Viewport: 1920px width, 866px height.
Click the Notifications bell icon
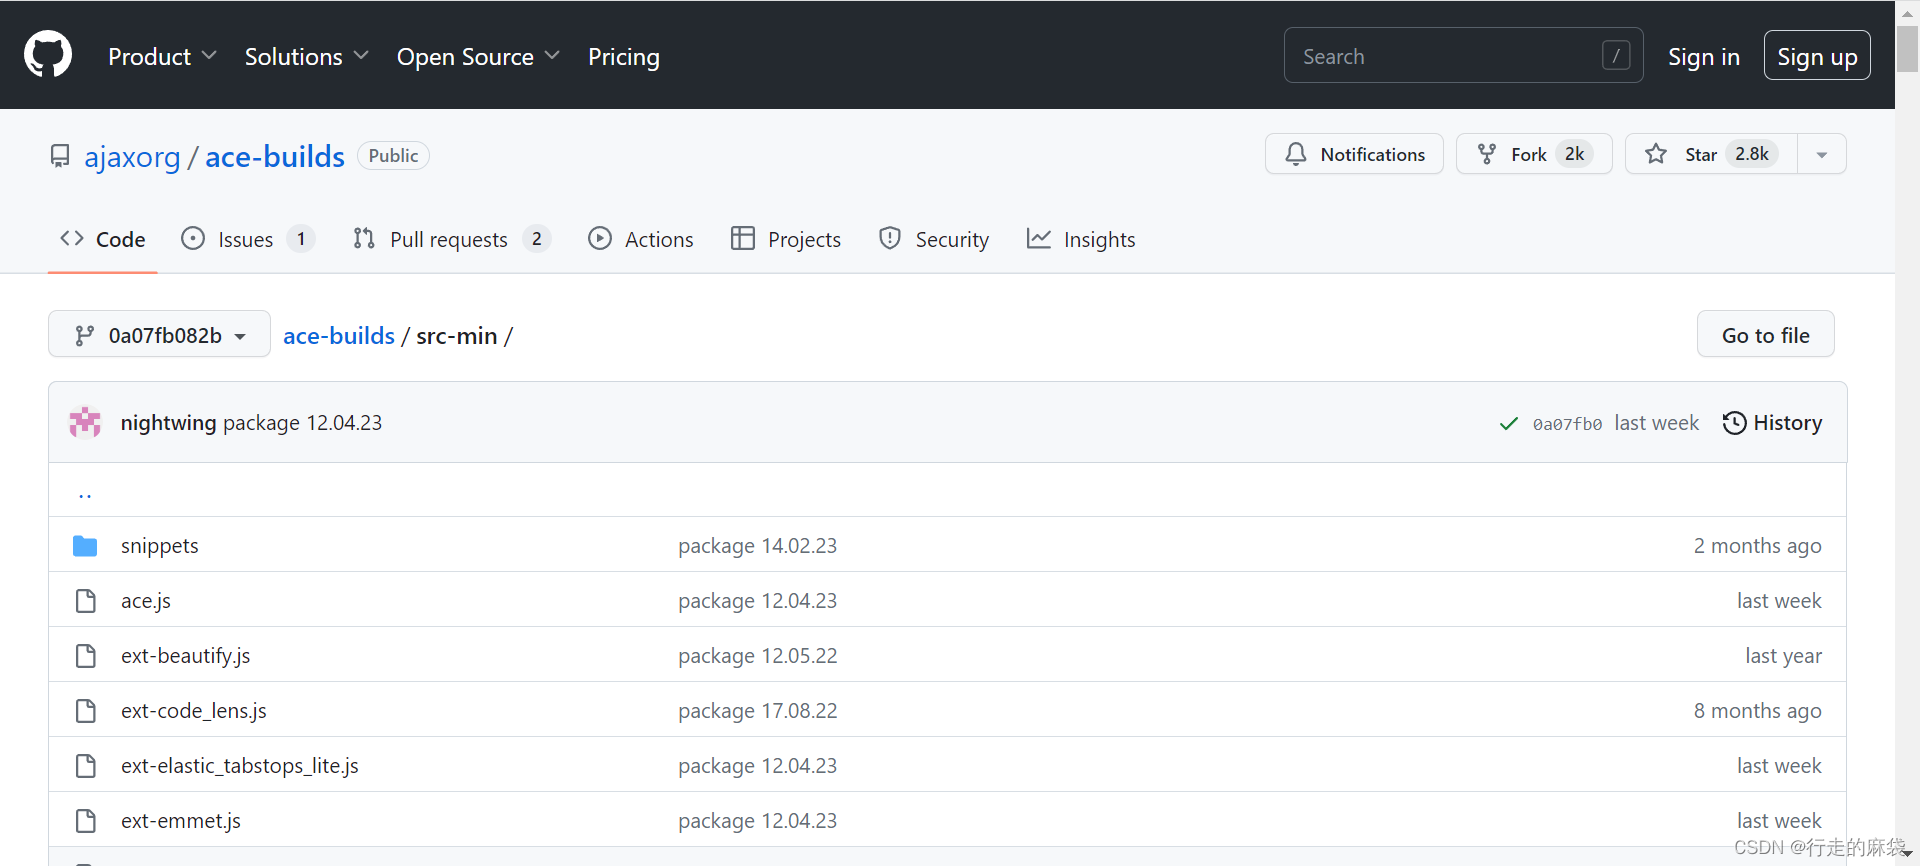(x=1296, y=154)
